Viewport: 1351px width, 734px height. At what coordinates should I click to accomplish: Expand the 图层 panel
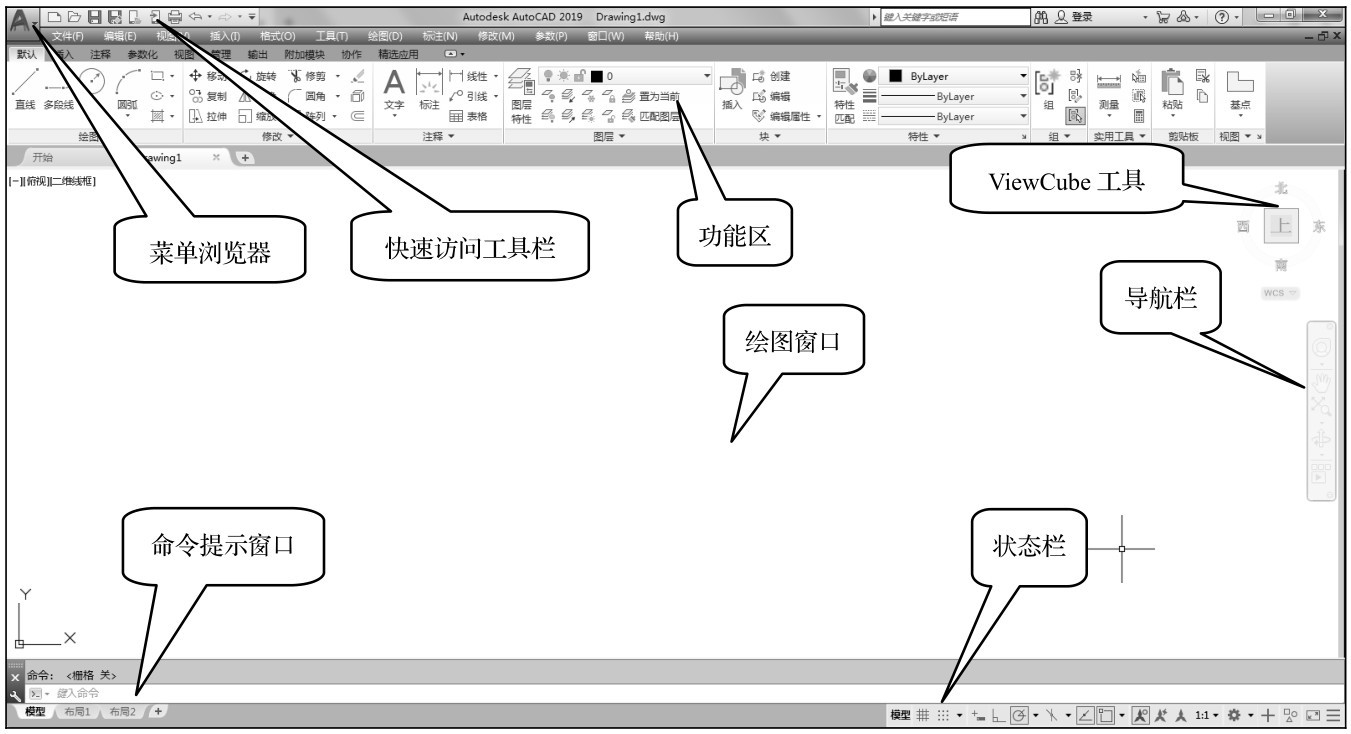tap(608, 137)
